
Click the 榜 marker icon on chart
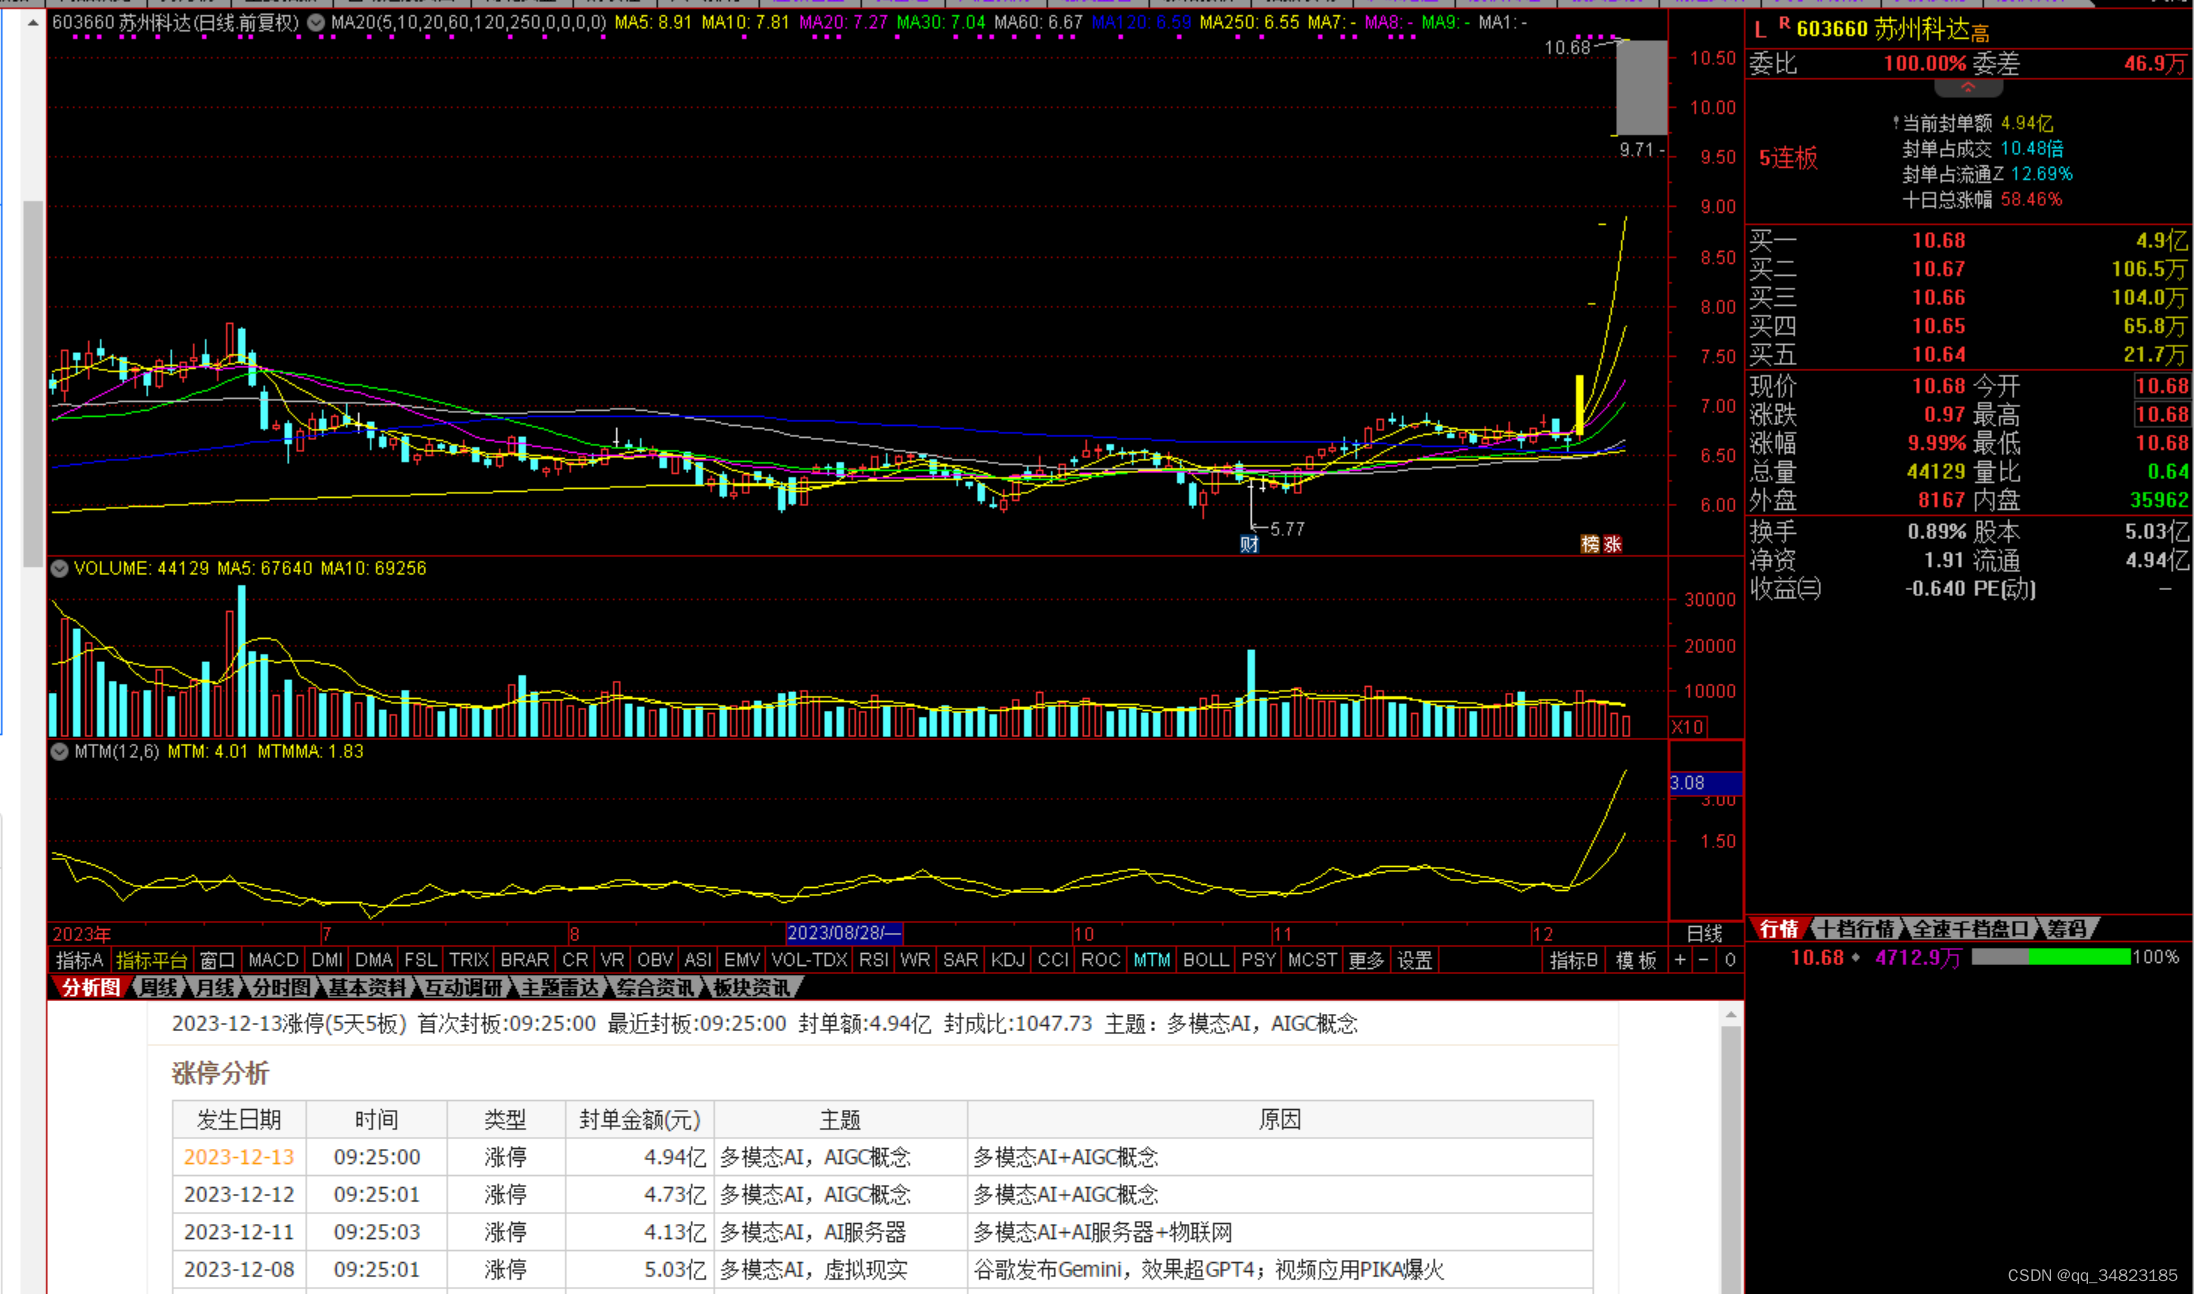click(x=1590, y=544)
